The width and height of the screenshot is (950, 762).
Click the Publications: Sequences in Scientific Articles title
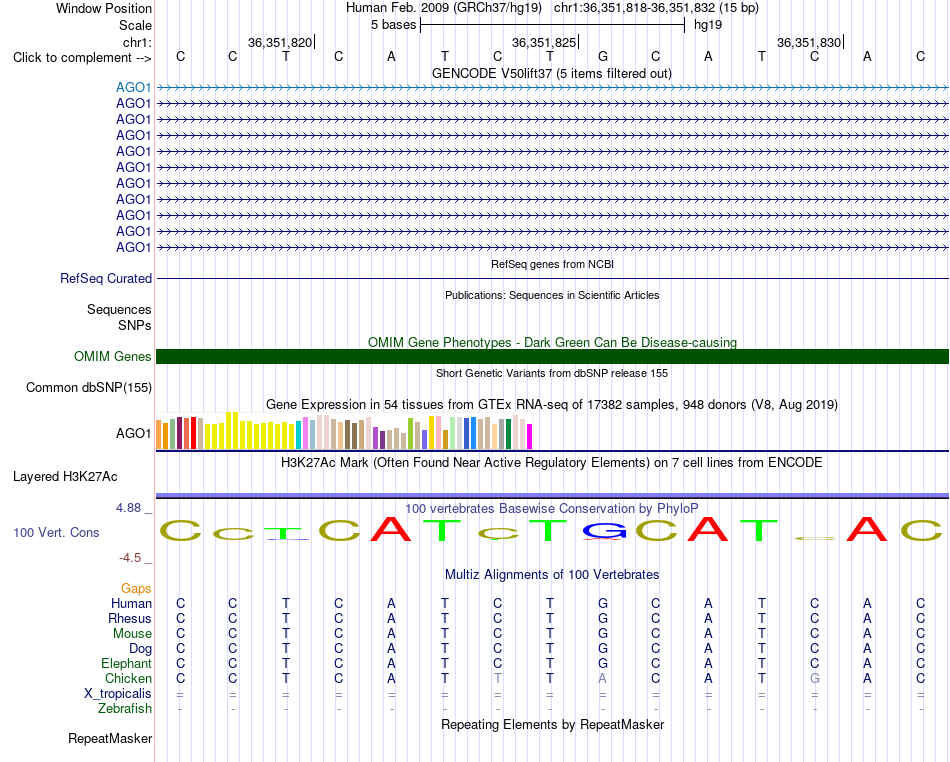point(552,296)
